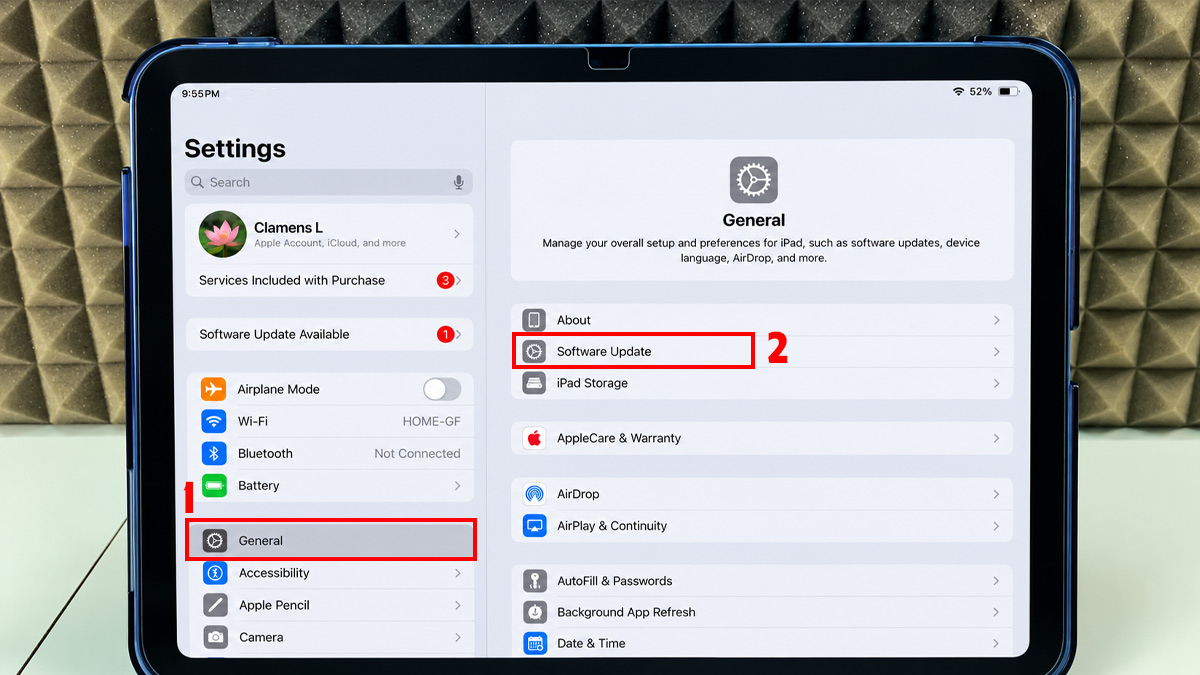
Task: Open Background App Refresh
Action: 762,612
